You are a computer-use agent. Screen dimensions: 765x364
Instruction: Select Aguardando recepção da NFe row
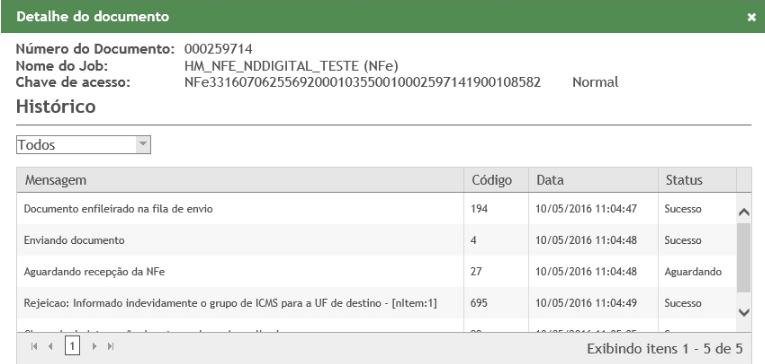[377, 271]
